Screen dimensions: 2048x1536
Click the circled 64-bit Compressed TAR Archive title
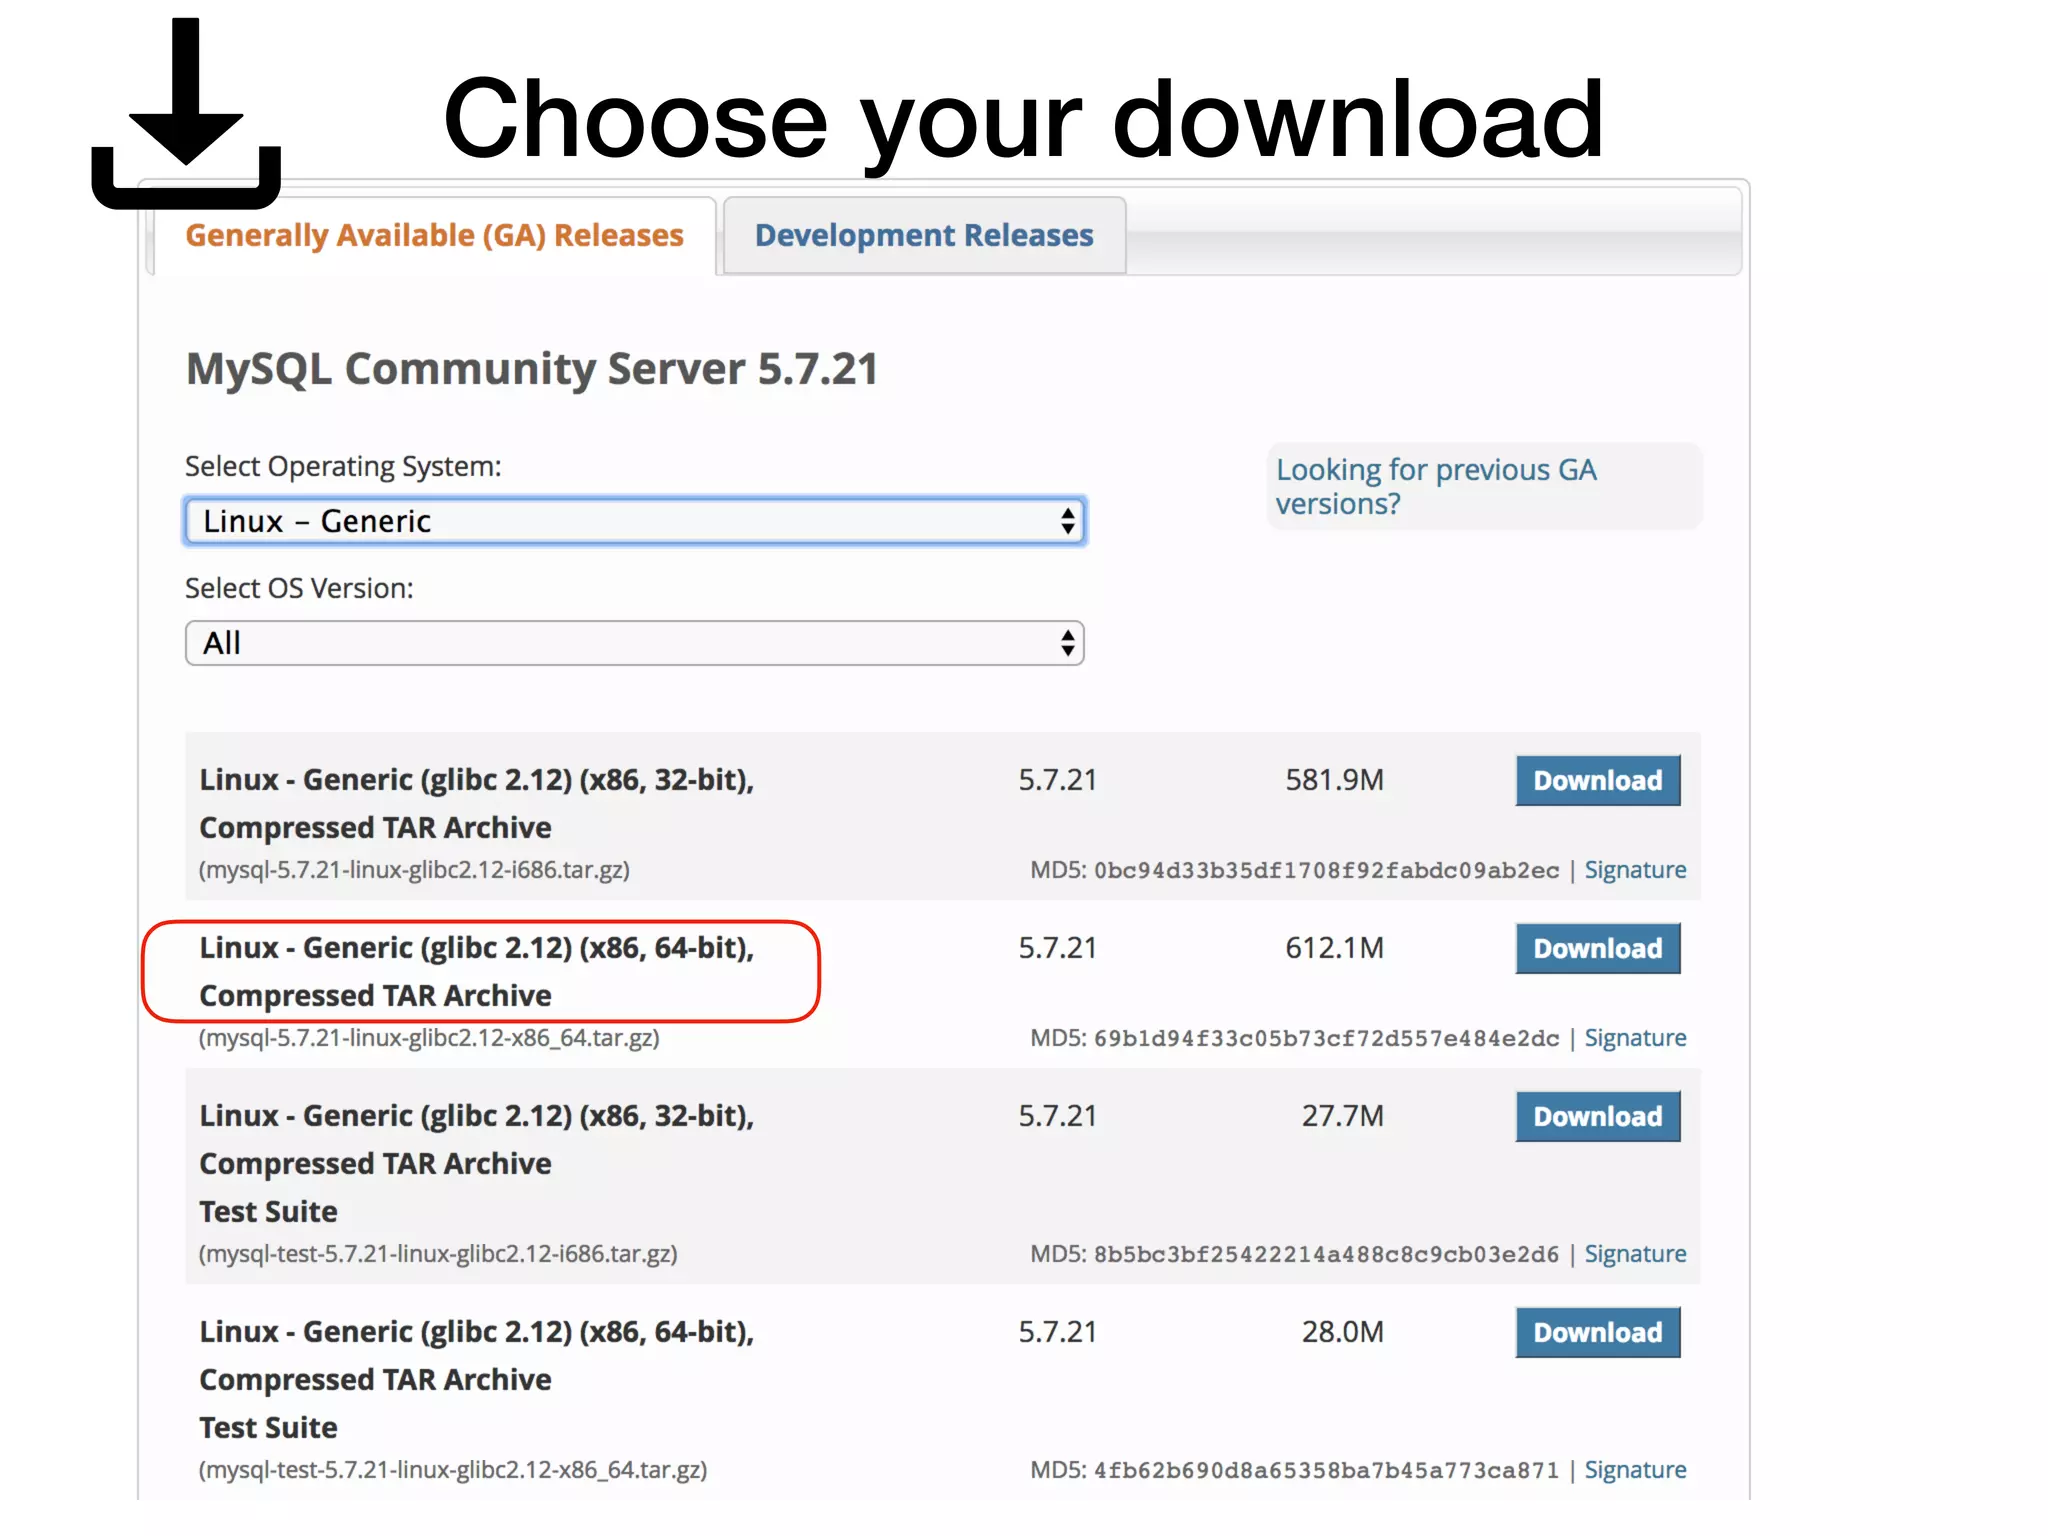[x=476, y=971]
